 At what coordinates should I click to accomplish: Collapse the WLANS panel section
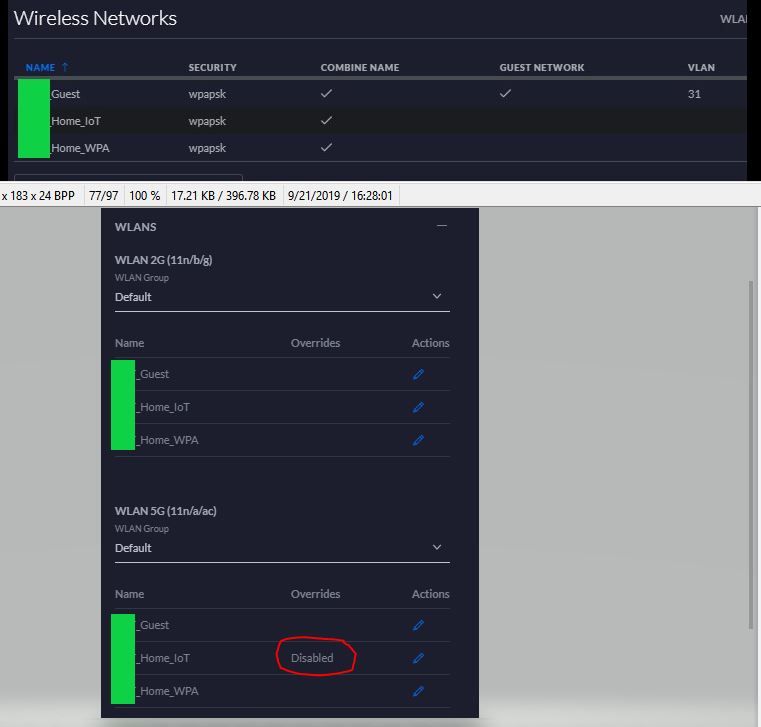point(441,226)
